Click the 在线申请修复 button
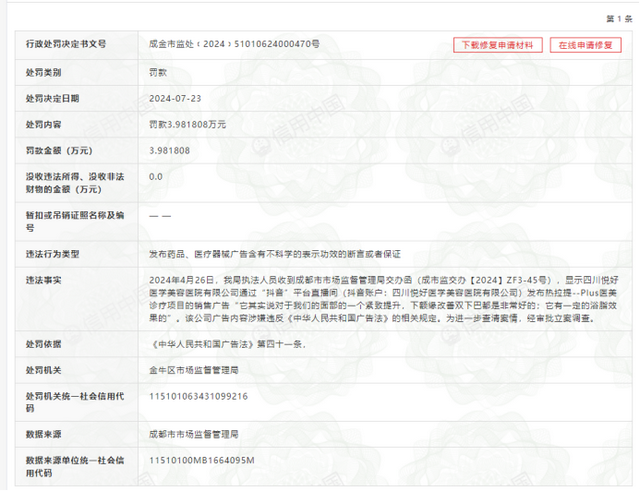Viewport: 640px width, 491px height. click(585, 45)
